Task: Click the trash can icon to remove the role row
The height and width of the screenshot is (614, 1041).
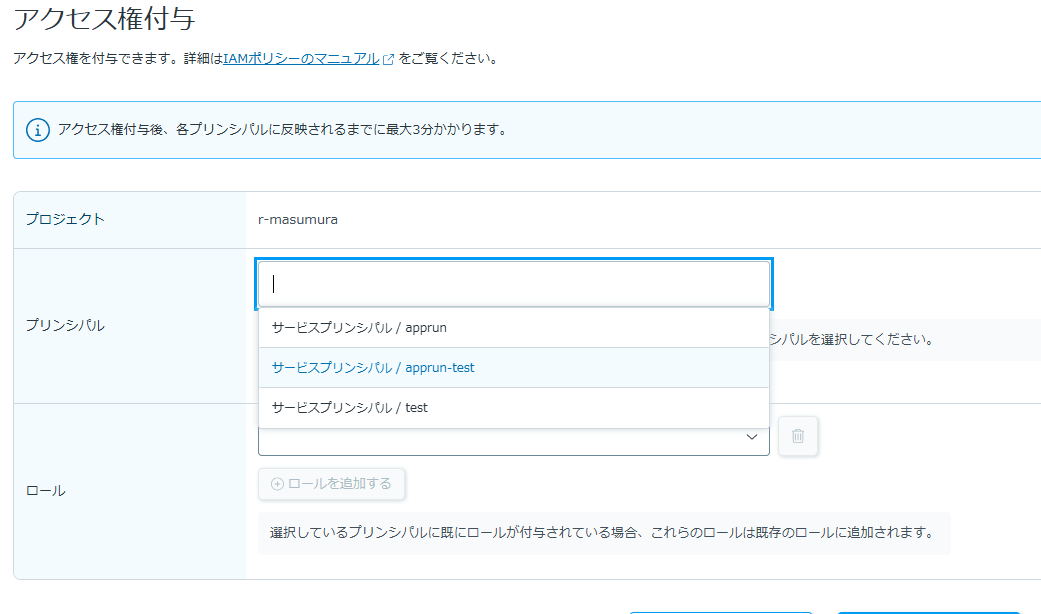Action: [798, 436]
